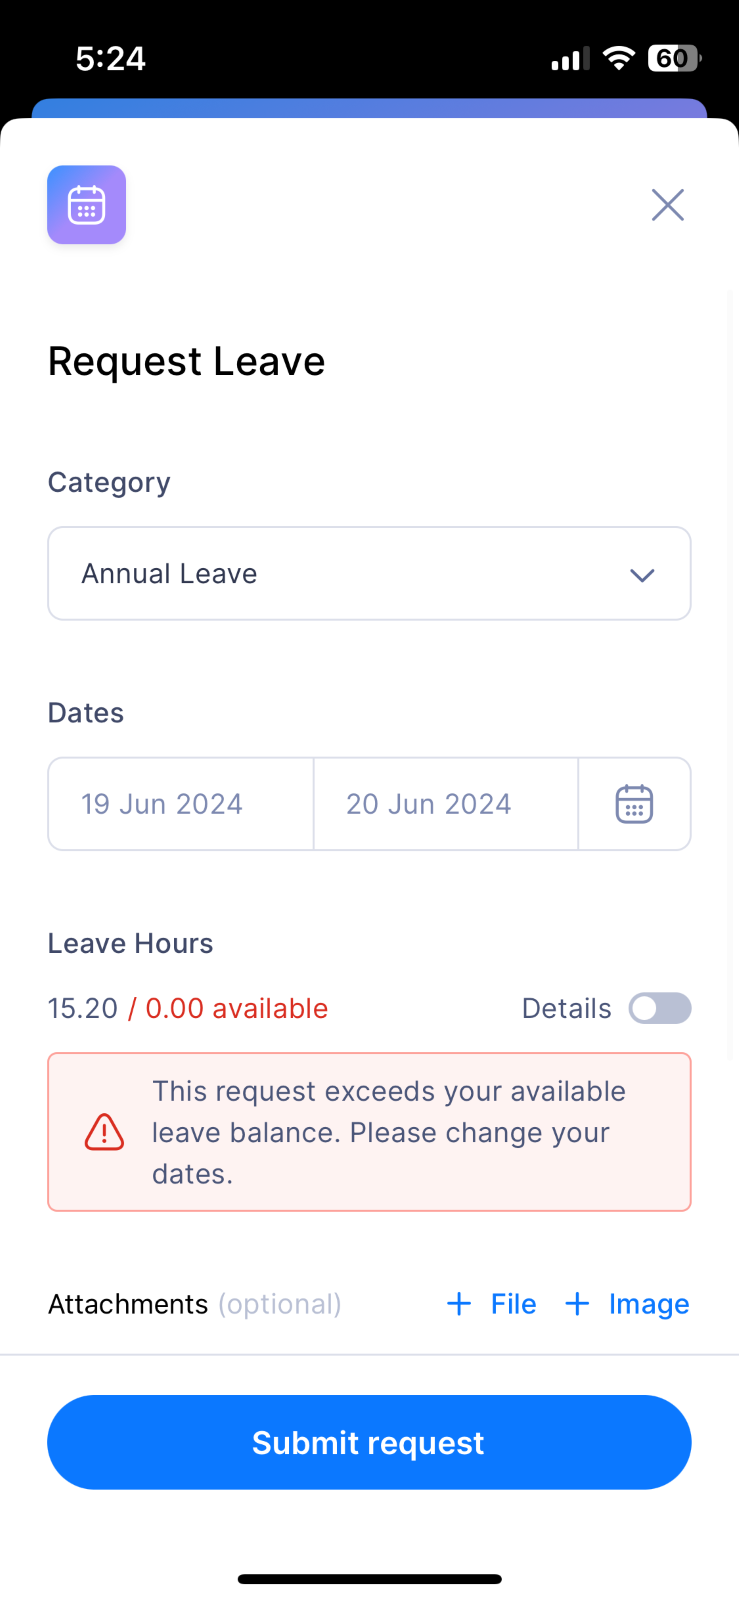This screenshot has height=1600, width=739.
Task: Add a File attachment
Action: 492,1304
